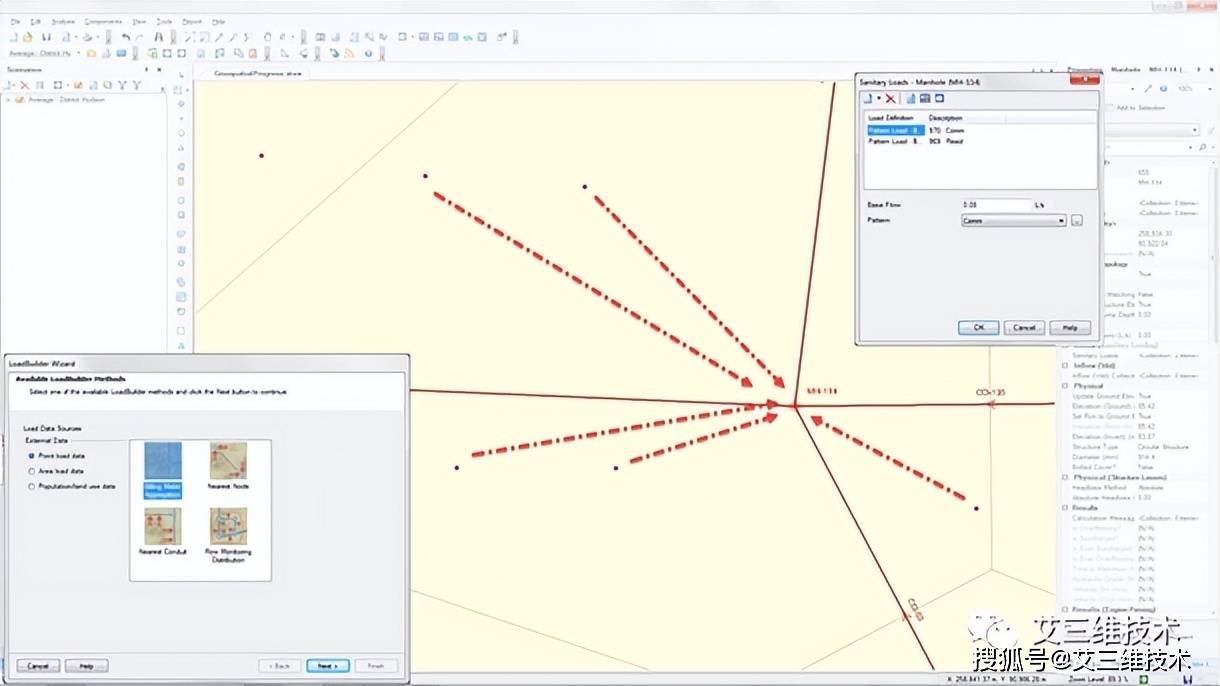Viewport: 1220px width, 686px height.
Task: Toggle the Add to Selection checkbox
Action: click(x=1110, y=108)
